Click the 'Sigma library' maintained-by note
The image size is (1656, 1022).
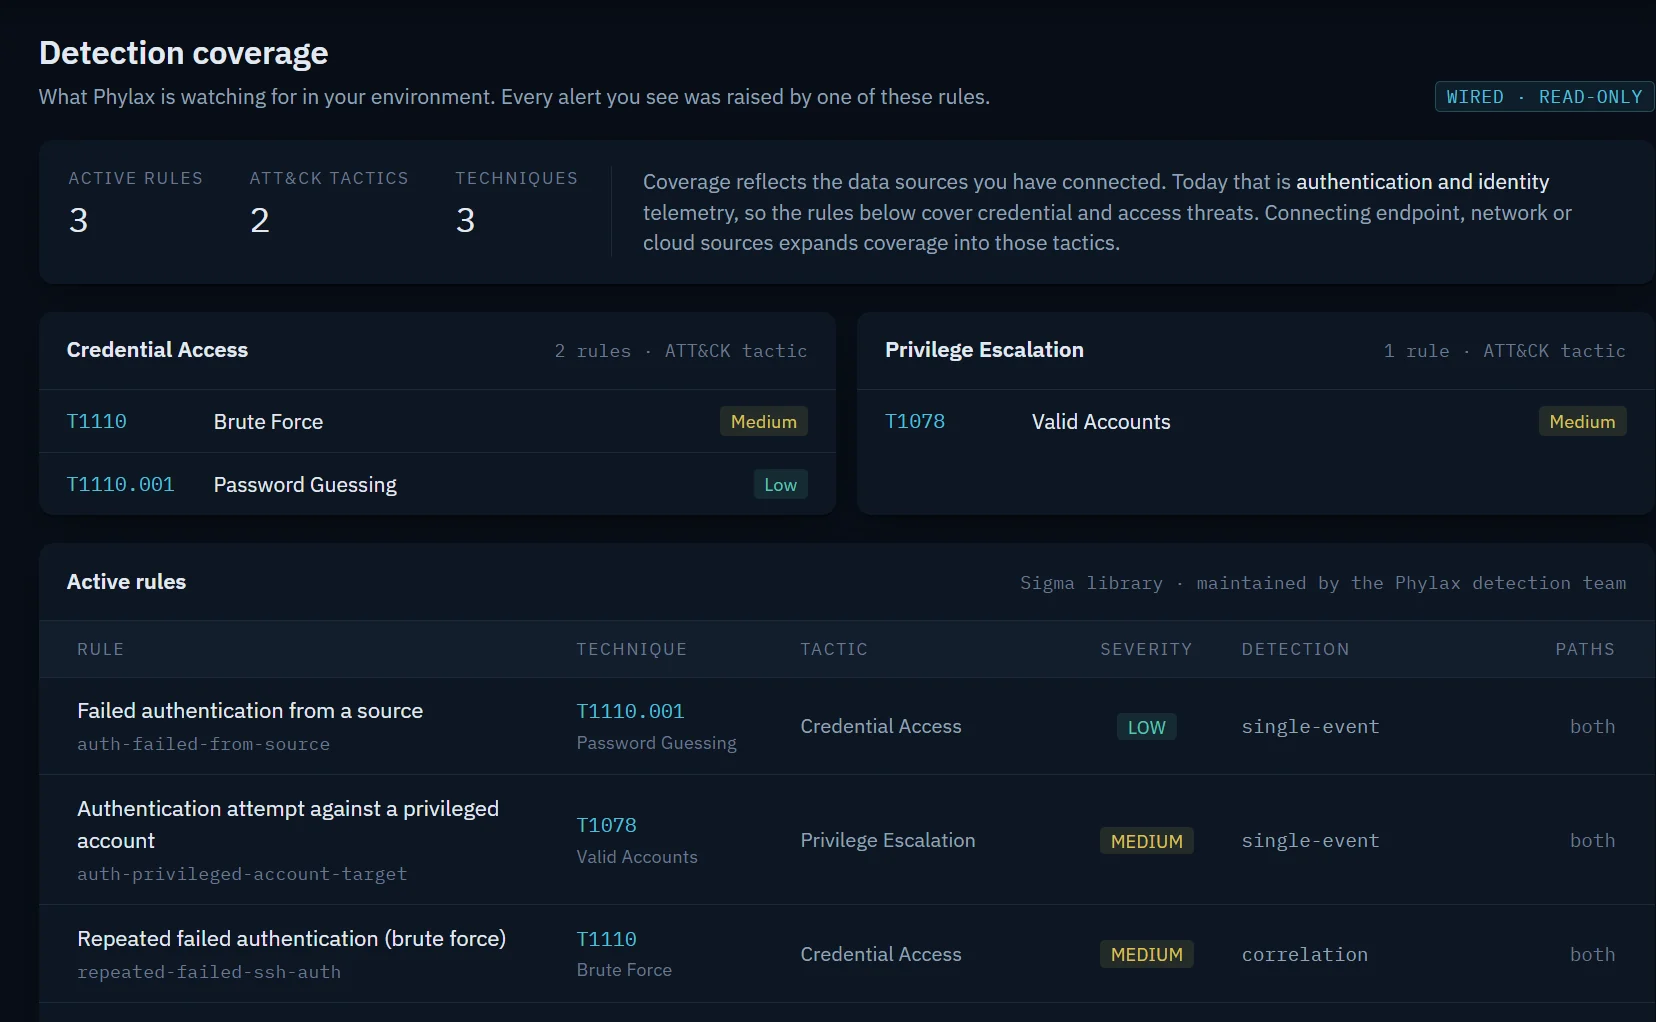1323,583
